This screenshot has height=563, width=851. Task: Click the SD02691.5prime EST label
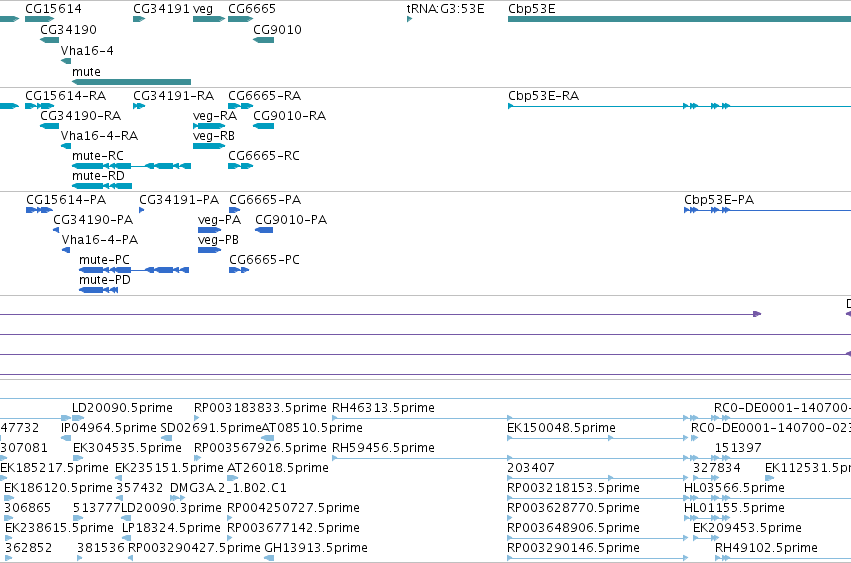(211, 428)
